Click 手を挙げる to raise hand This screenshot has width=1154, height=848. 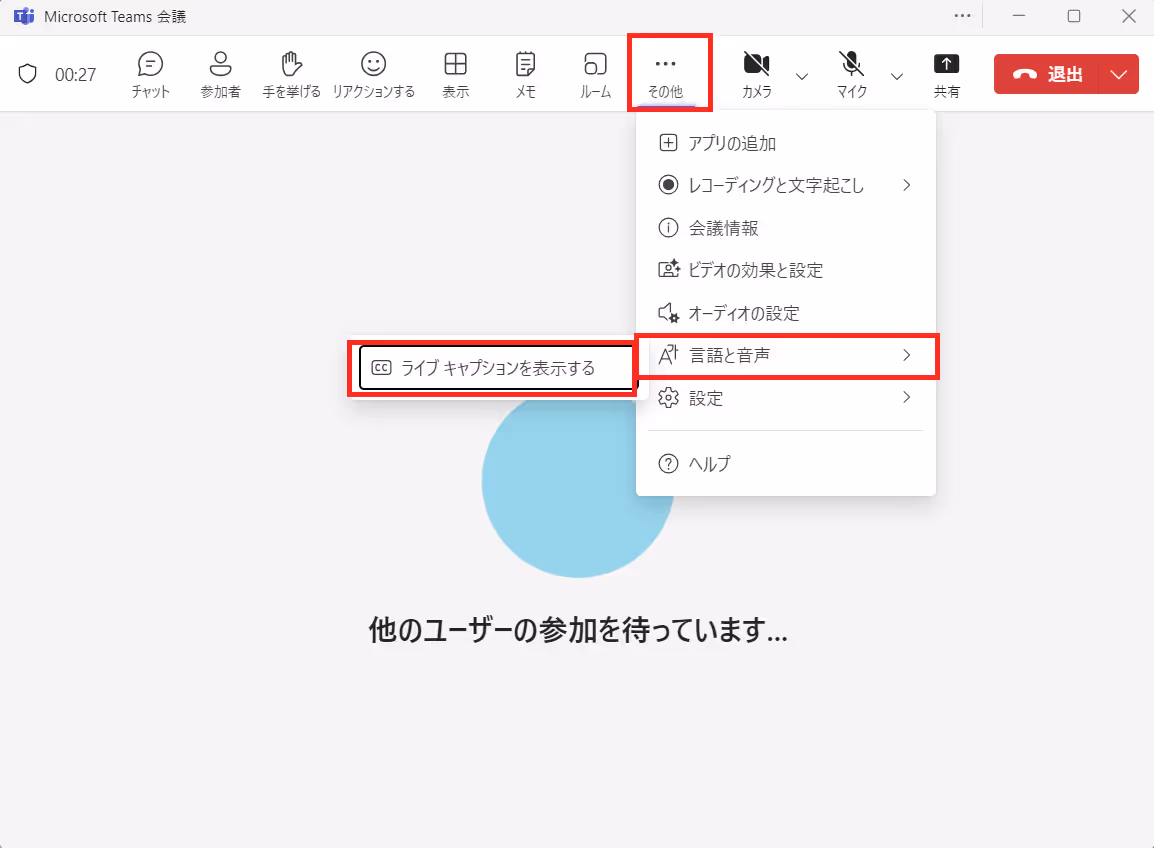click(x=291, y=75)
